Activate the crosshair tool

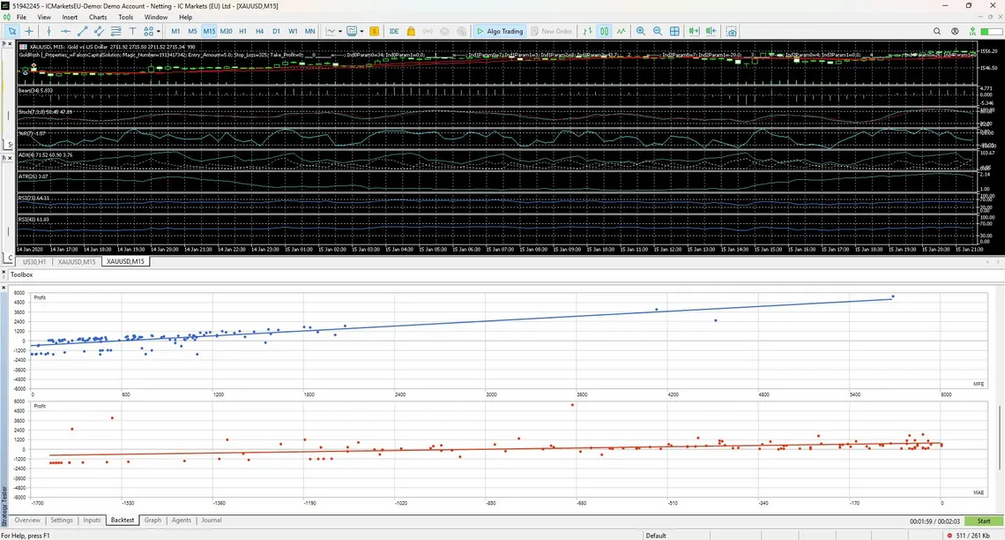tap(29, 31)
